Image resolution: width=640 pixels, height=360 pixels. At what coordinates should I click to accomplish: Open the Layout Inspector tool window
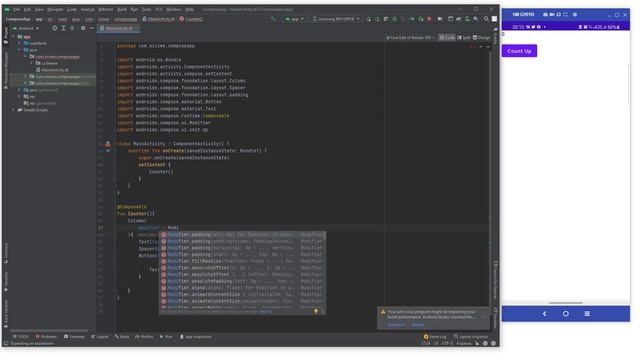pyautogui.click(x=471, y=337)
